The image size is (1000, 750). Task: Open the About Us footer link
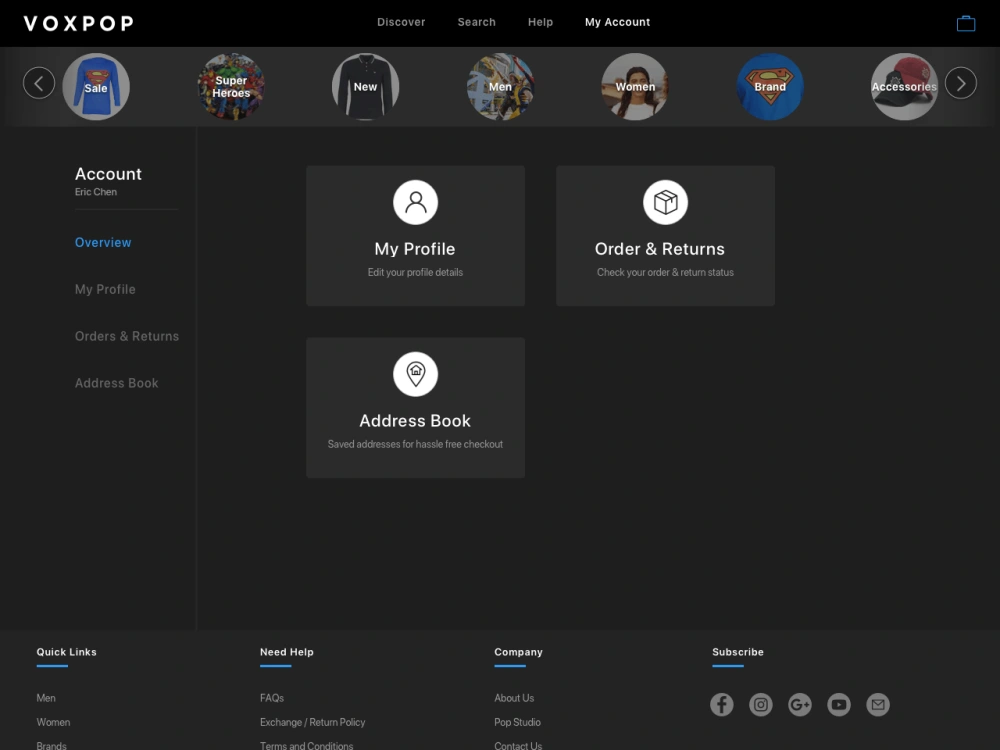point(514,698)
